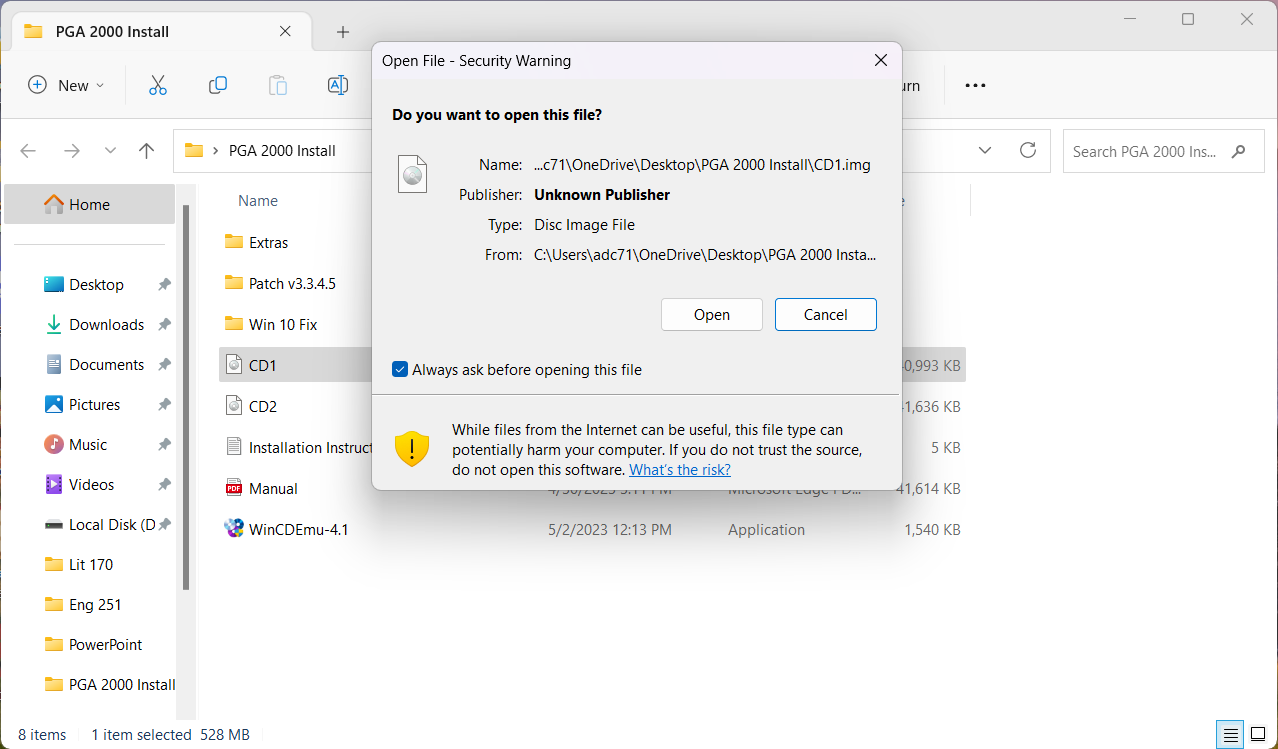Click PGA 2000 Install breadcrumb in address bar

click(x=282, y=151)
